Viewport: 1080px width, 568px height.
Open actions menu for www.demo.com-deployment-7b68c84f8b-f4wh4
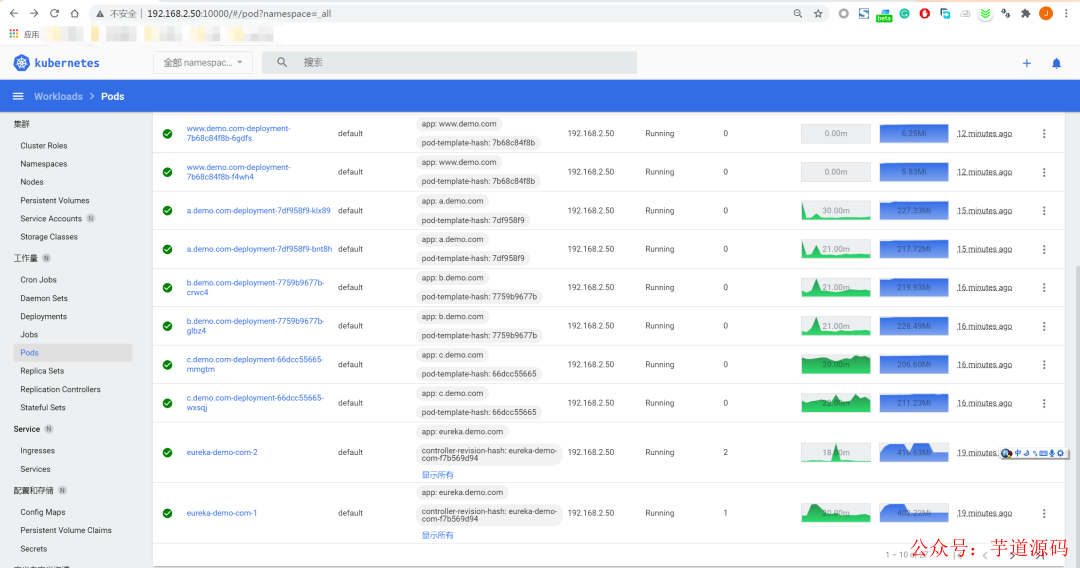click(1044, 172)
